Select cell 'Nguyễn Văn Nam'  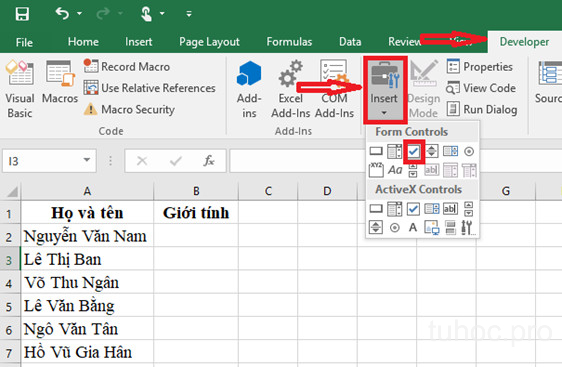pyautogui.click(x=87, y=236)
